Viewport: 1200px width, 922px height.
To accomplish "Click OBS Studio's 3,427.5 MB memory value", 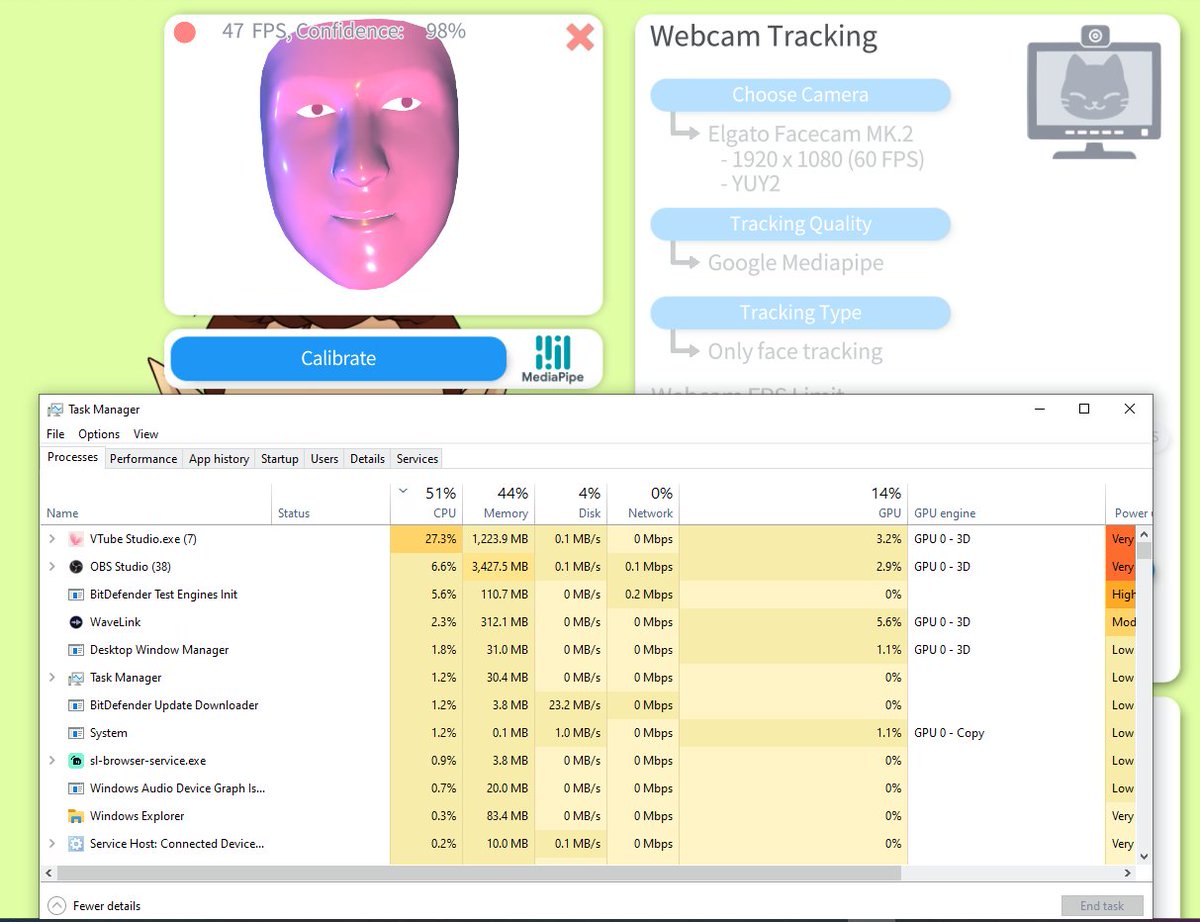I will coord(499,567).
